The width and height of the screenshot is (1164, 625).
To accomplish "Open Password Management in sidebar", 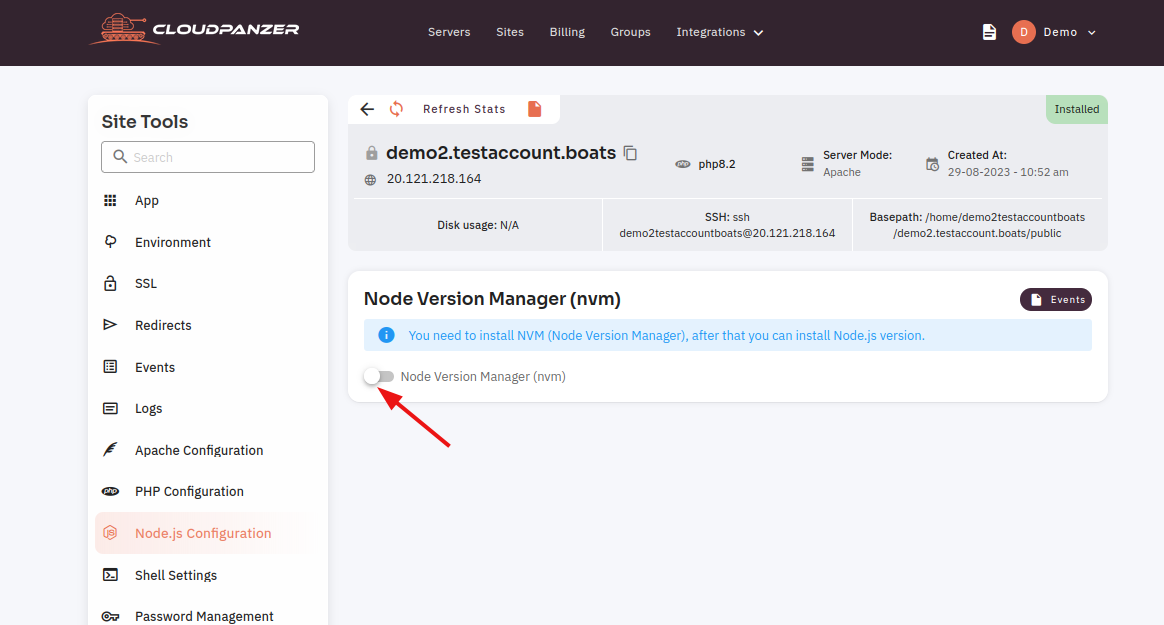I will [x=205, y=617].
